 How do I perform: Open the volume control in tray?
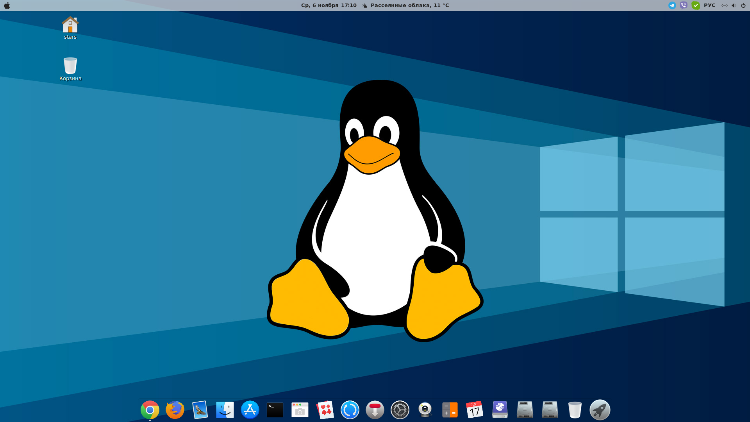point(732,5)
